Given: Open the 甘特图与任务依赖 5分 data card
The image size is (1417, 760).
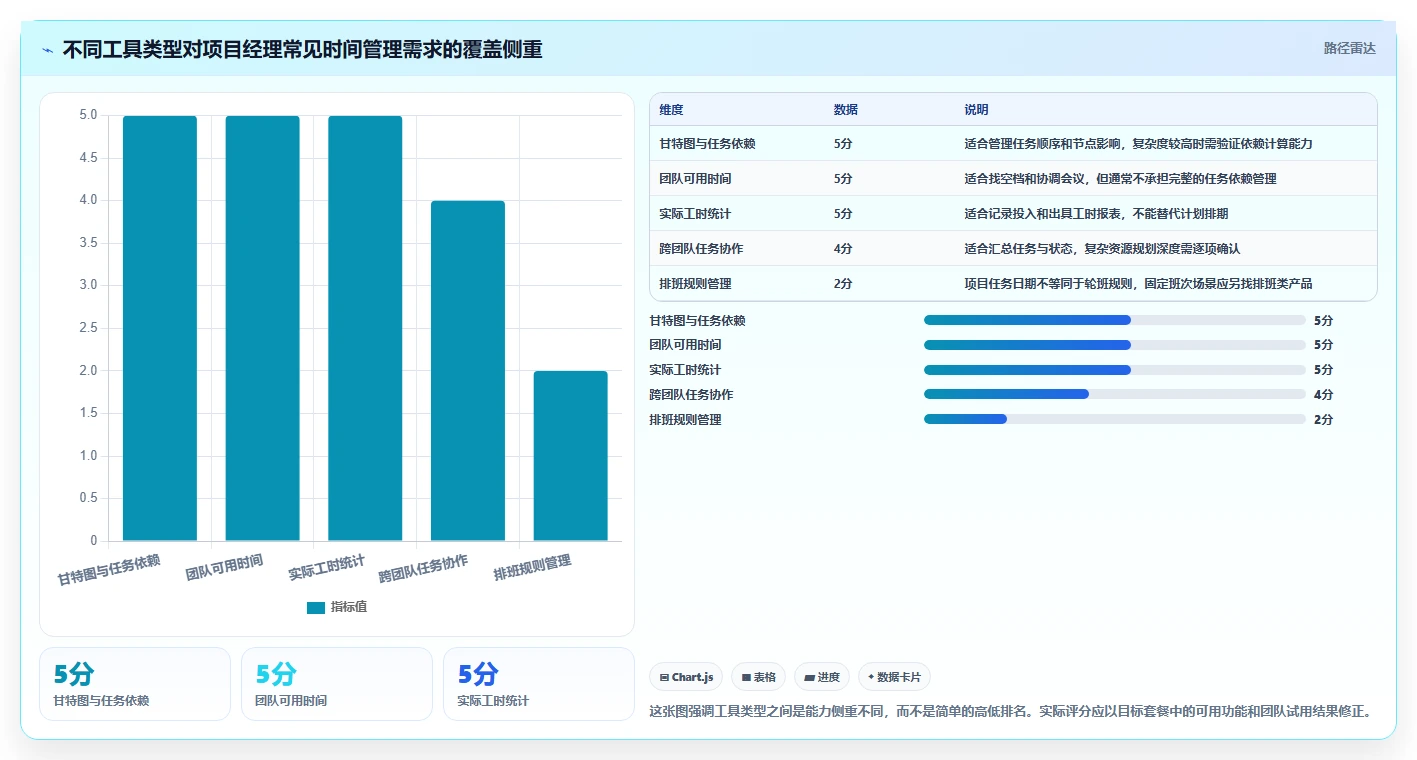Looking at the screenshot, I should click(135, 684).
